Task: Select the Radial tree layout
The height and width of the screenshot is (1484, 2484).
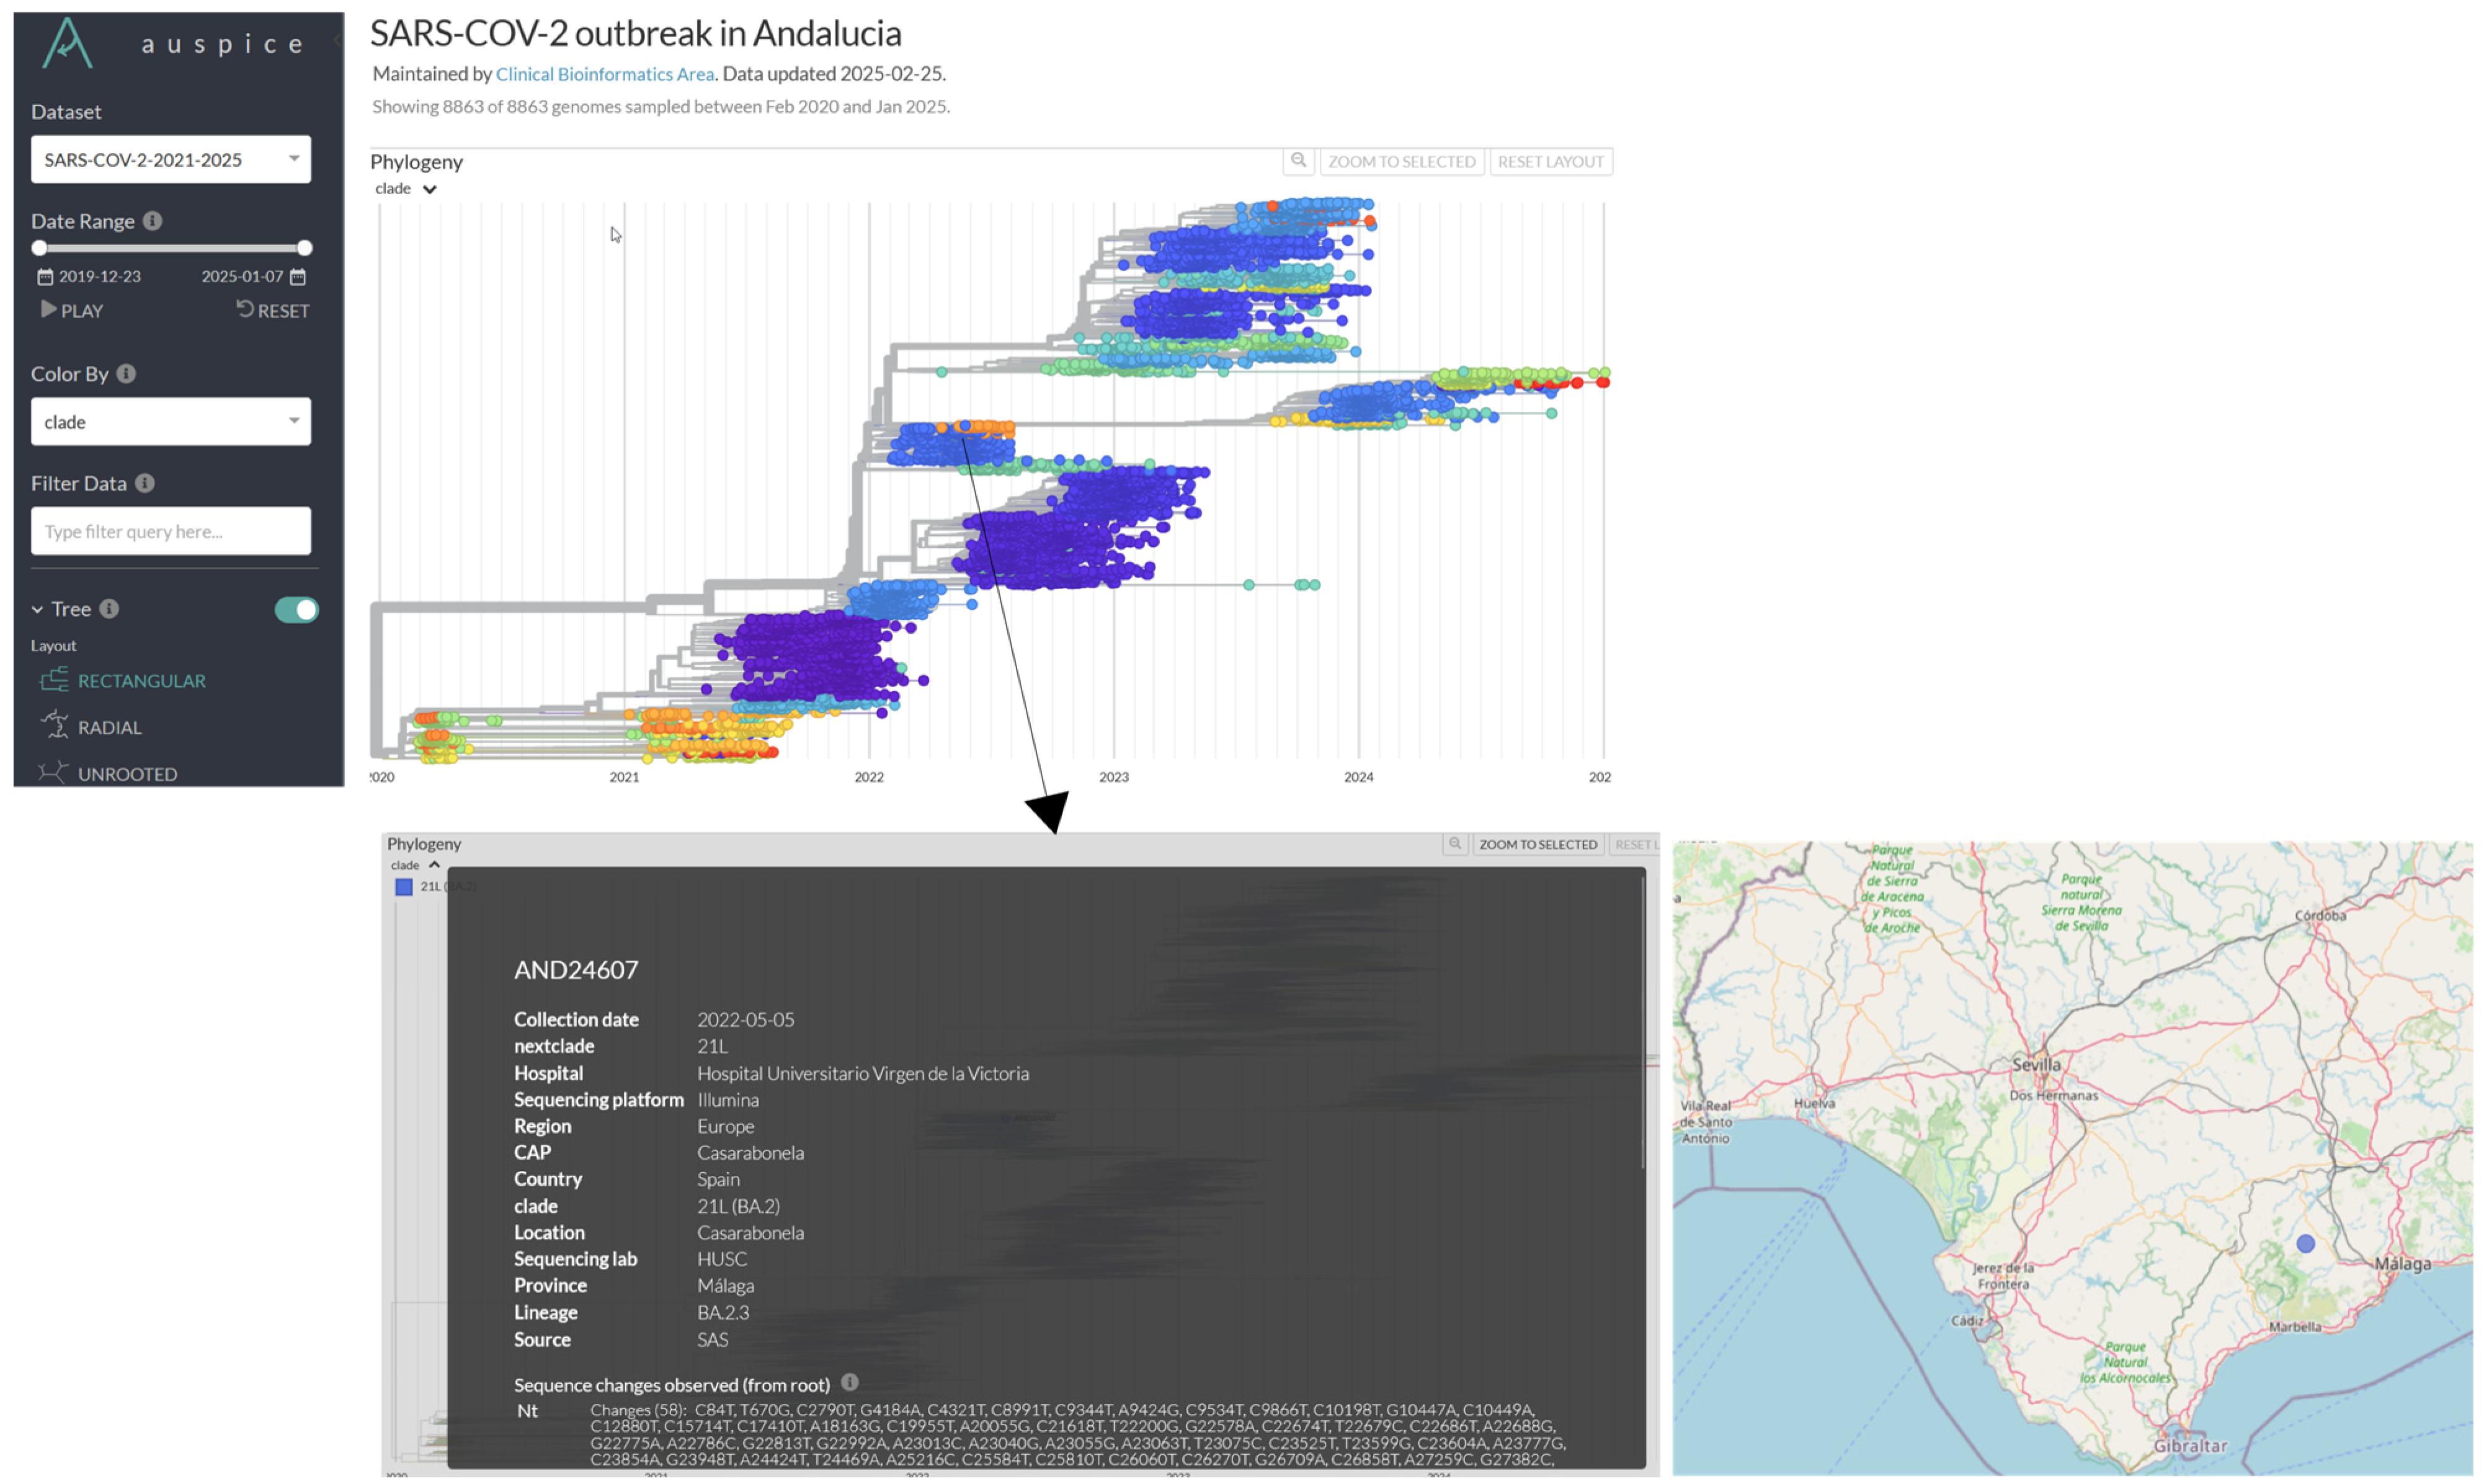Action: pyautogui.click(x=108, y=728)
